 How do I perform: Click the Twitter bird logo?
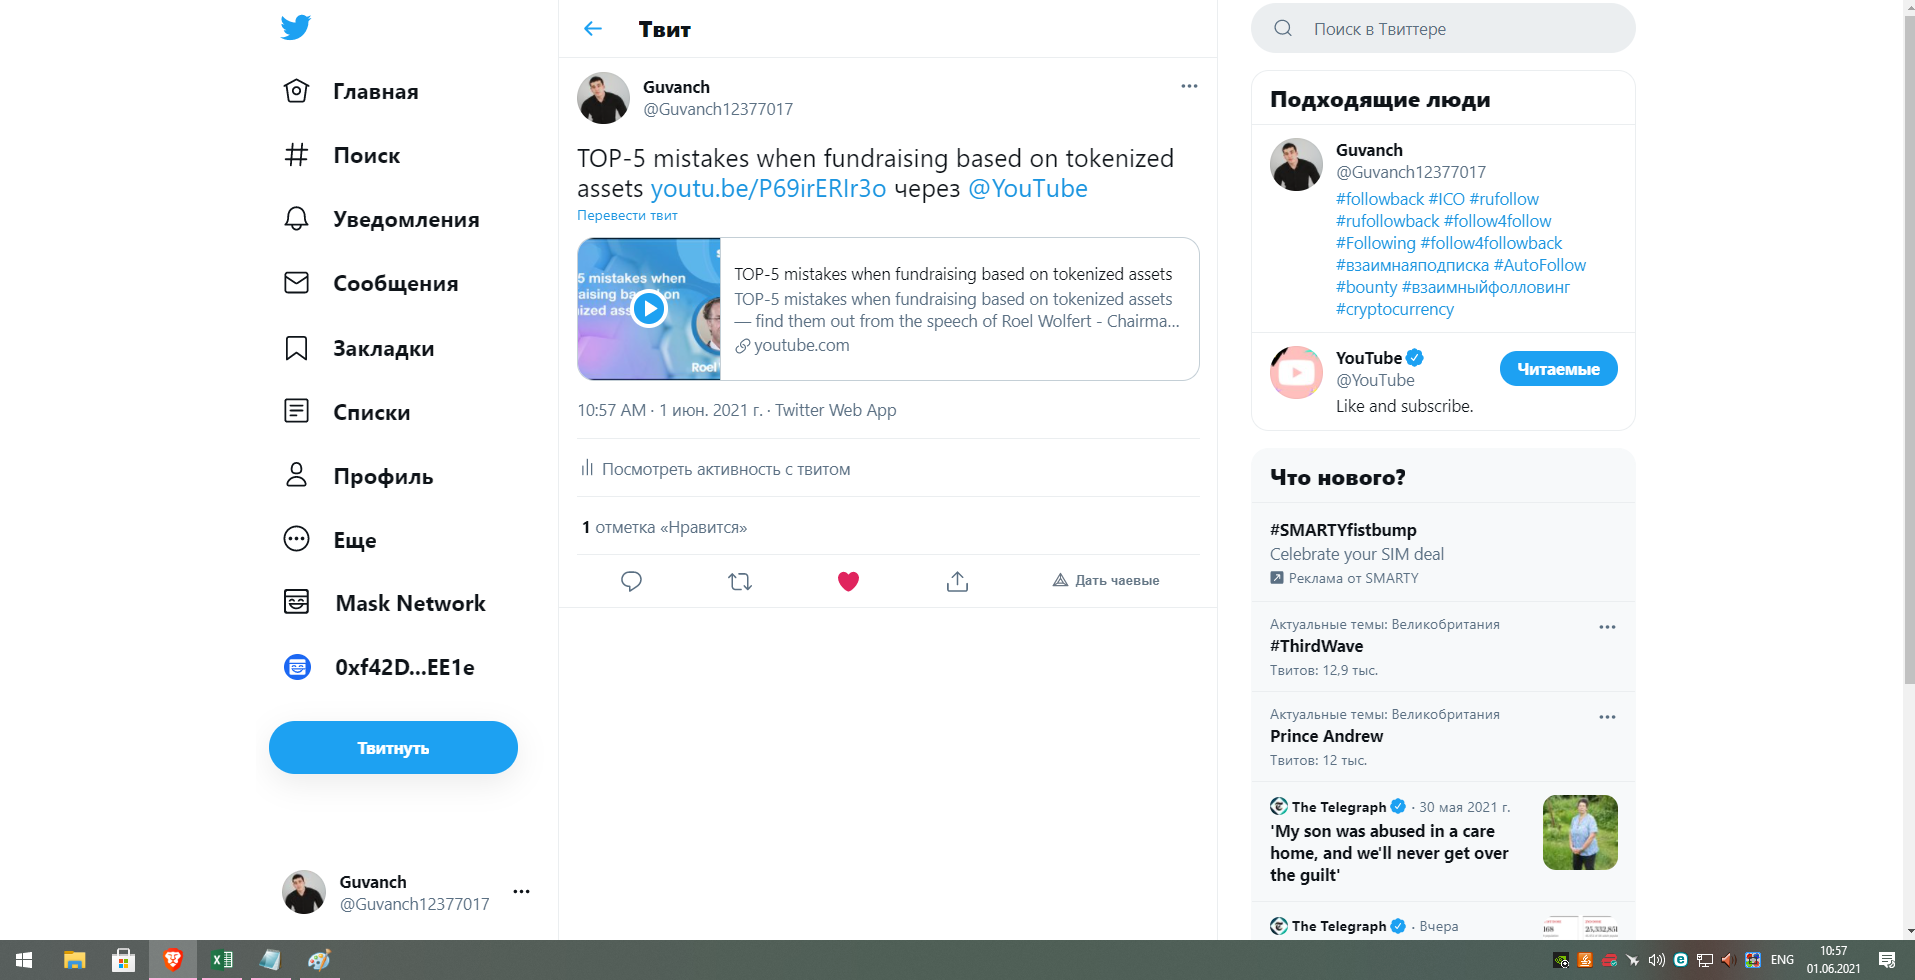pyautogui.click(x=296, y=27)
